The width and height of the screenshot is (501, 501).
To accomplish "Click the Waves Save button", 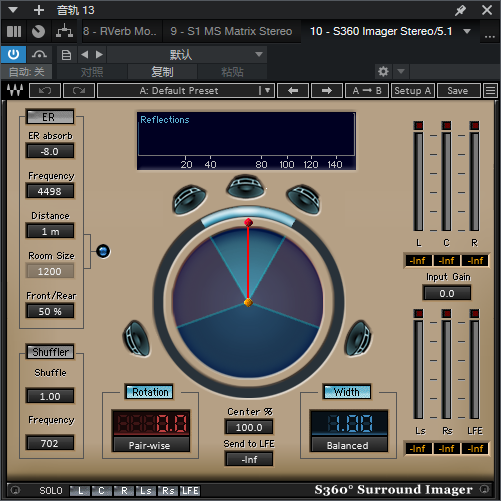I will 458,90.
